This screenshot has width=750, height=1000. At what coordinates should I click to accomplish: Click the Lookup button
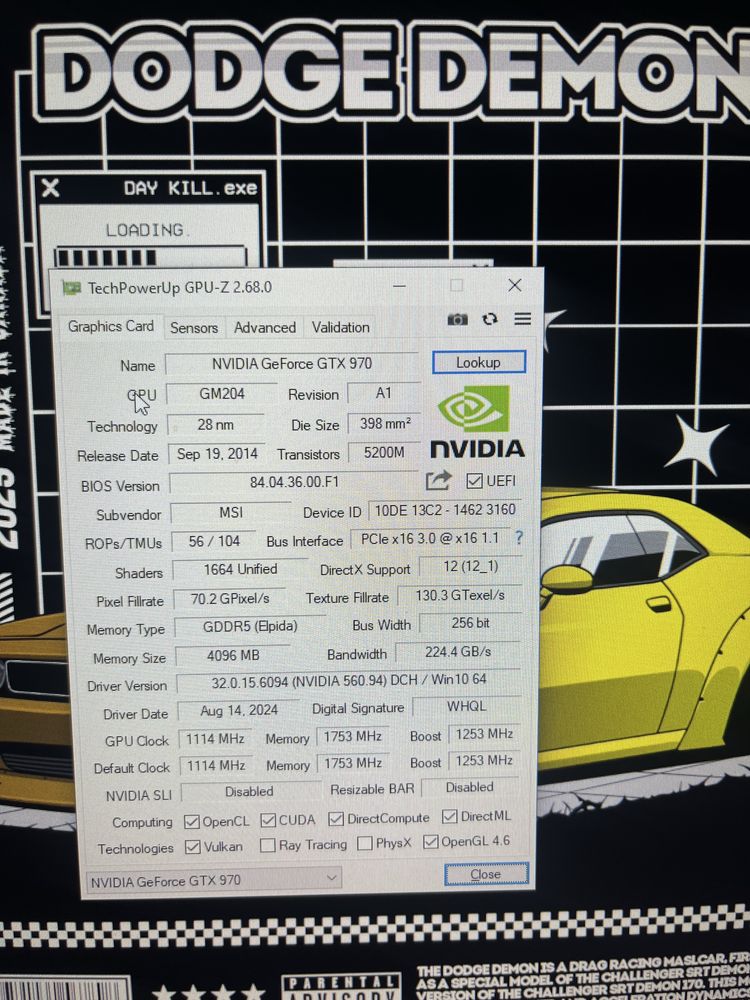(x=479, y=362)
